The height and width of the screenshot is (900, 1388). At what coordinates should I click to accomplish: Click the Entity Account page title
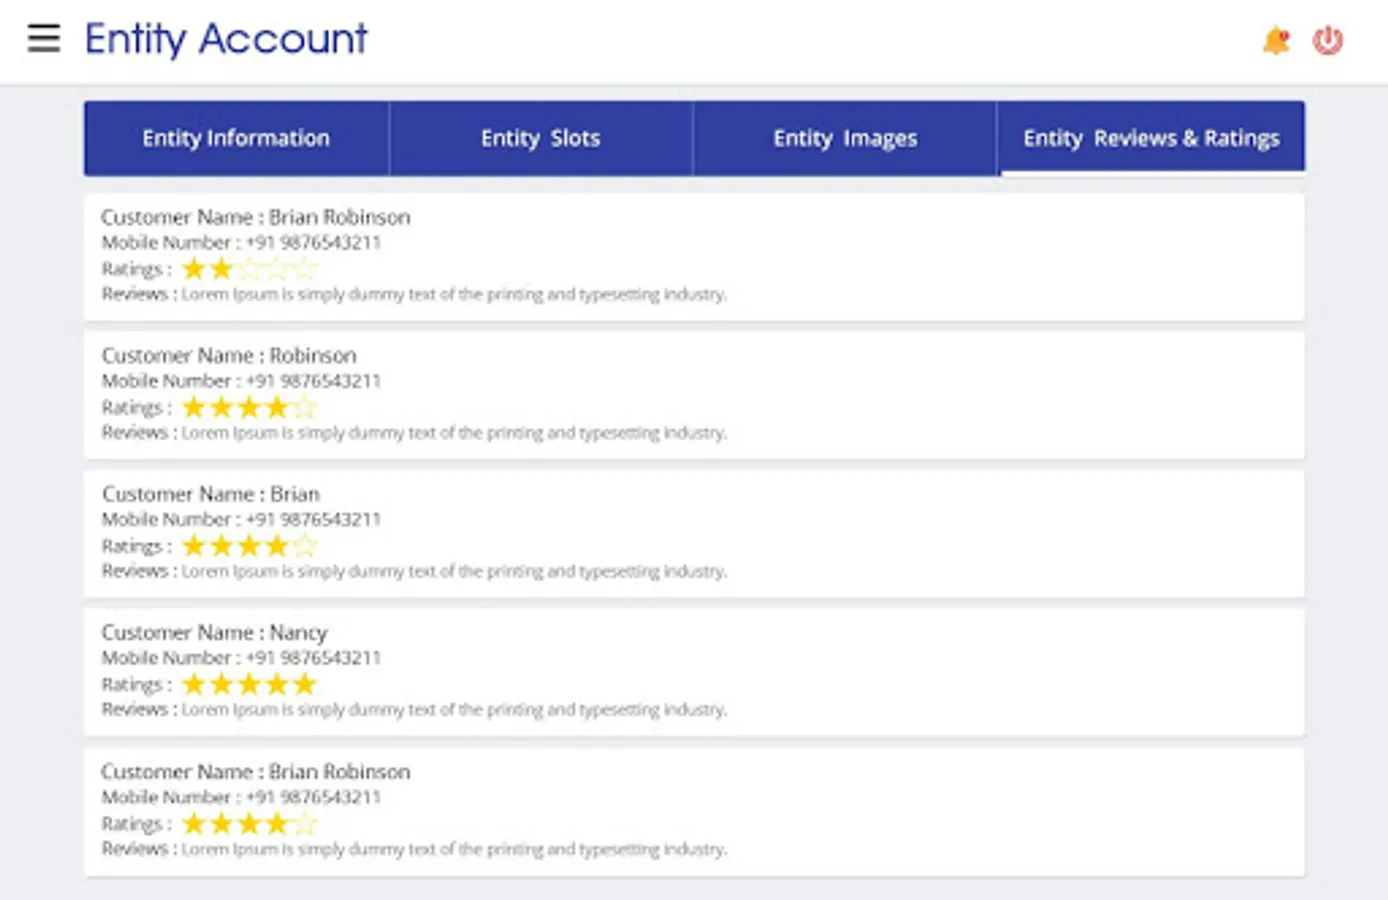[226, 40]
